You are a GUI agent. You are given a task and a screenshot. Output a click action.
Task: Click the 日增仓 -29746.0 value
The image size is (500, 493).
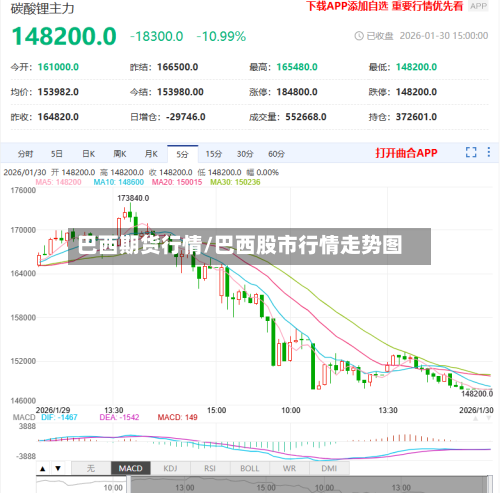tap(186, 117)
